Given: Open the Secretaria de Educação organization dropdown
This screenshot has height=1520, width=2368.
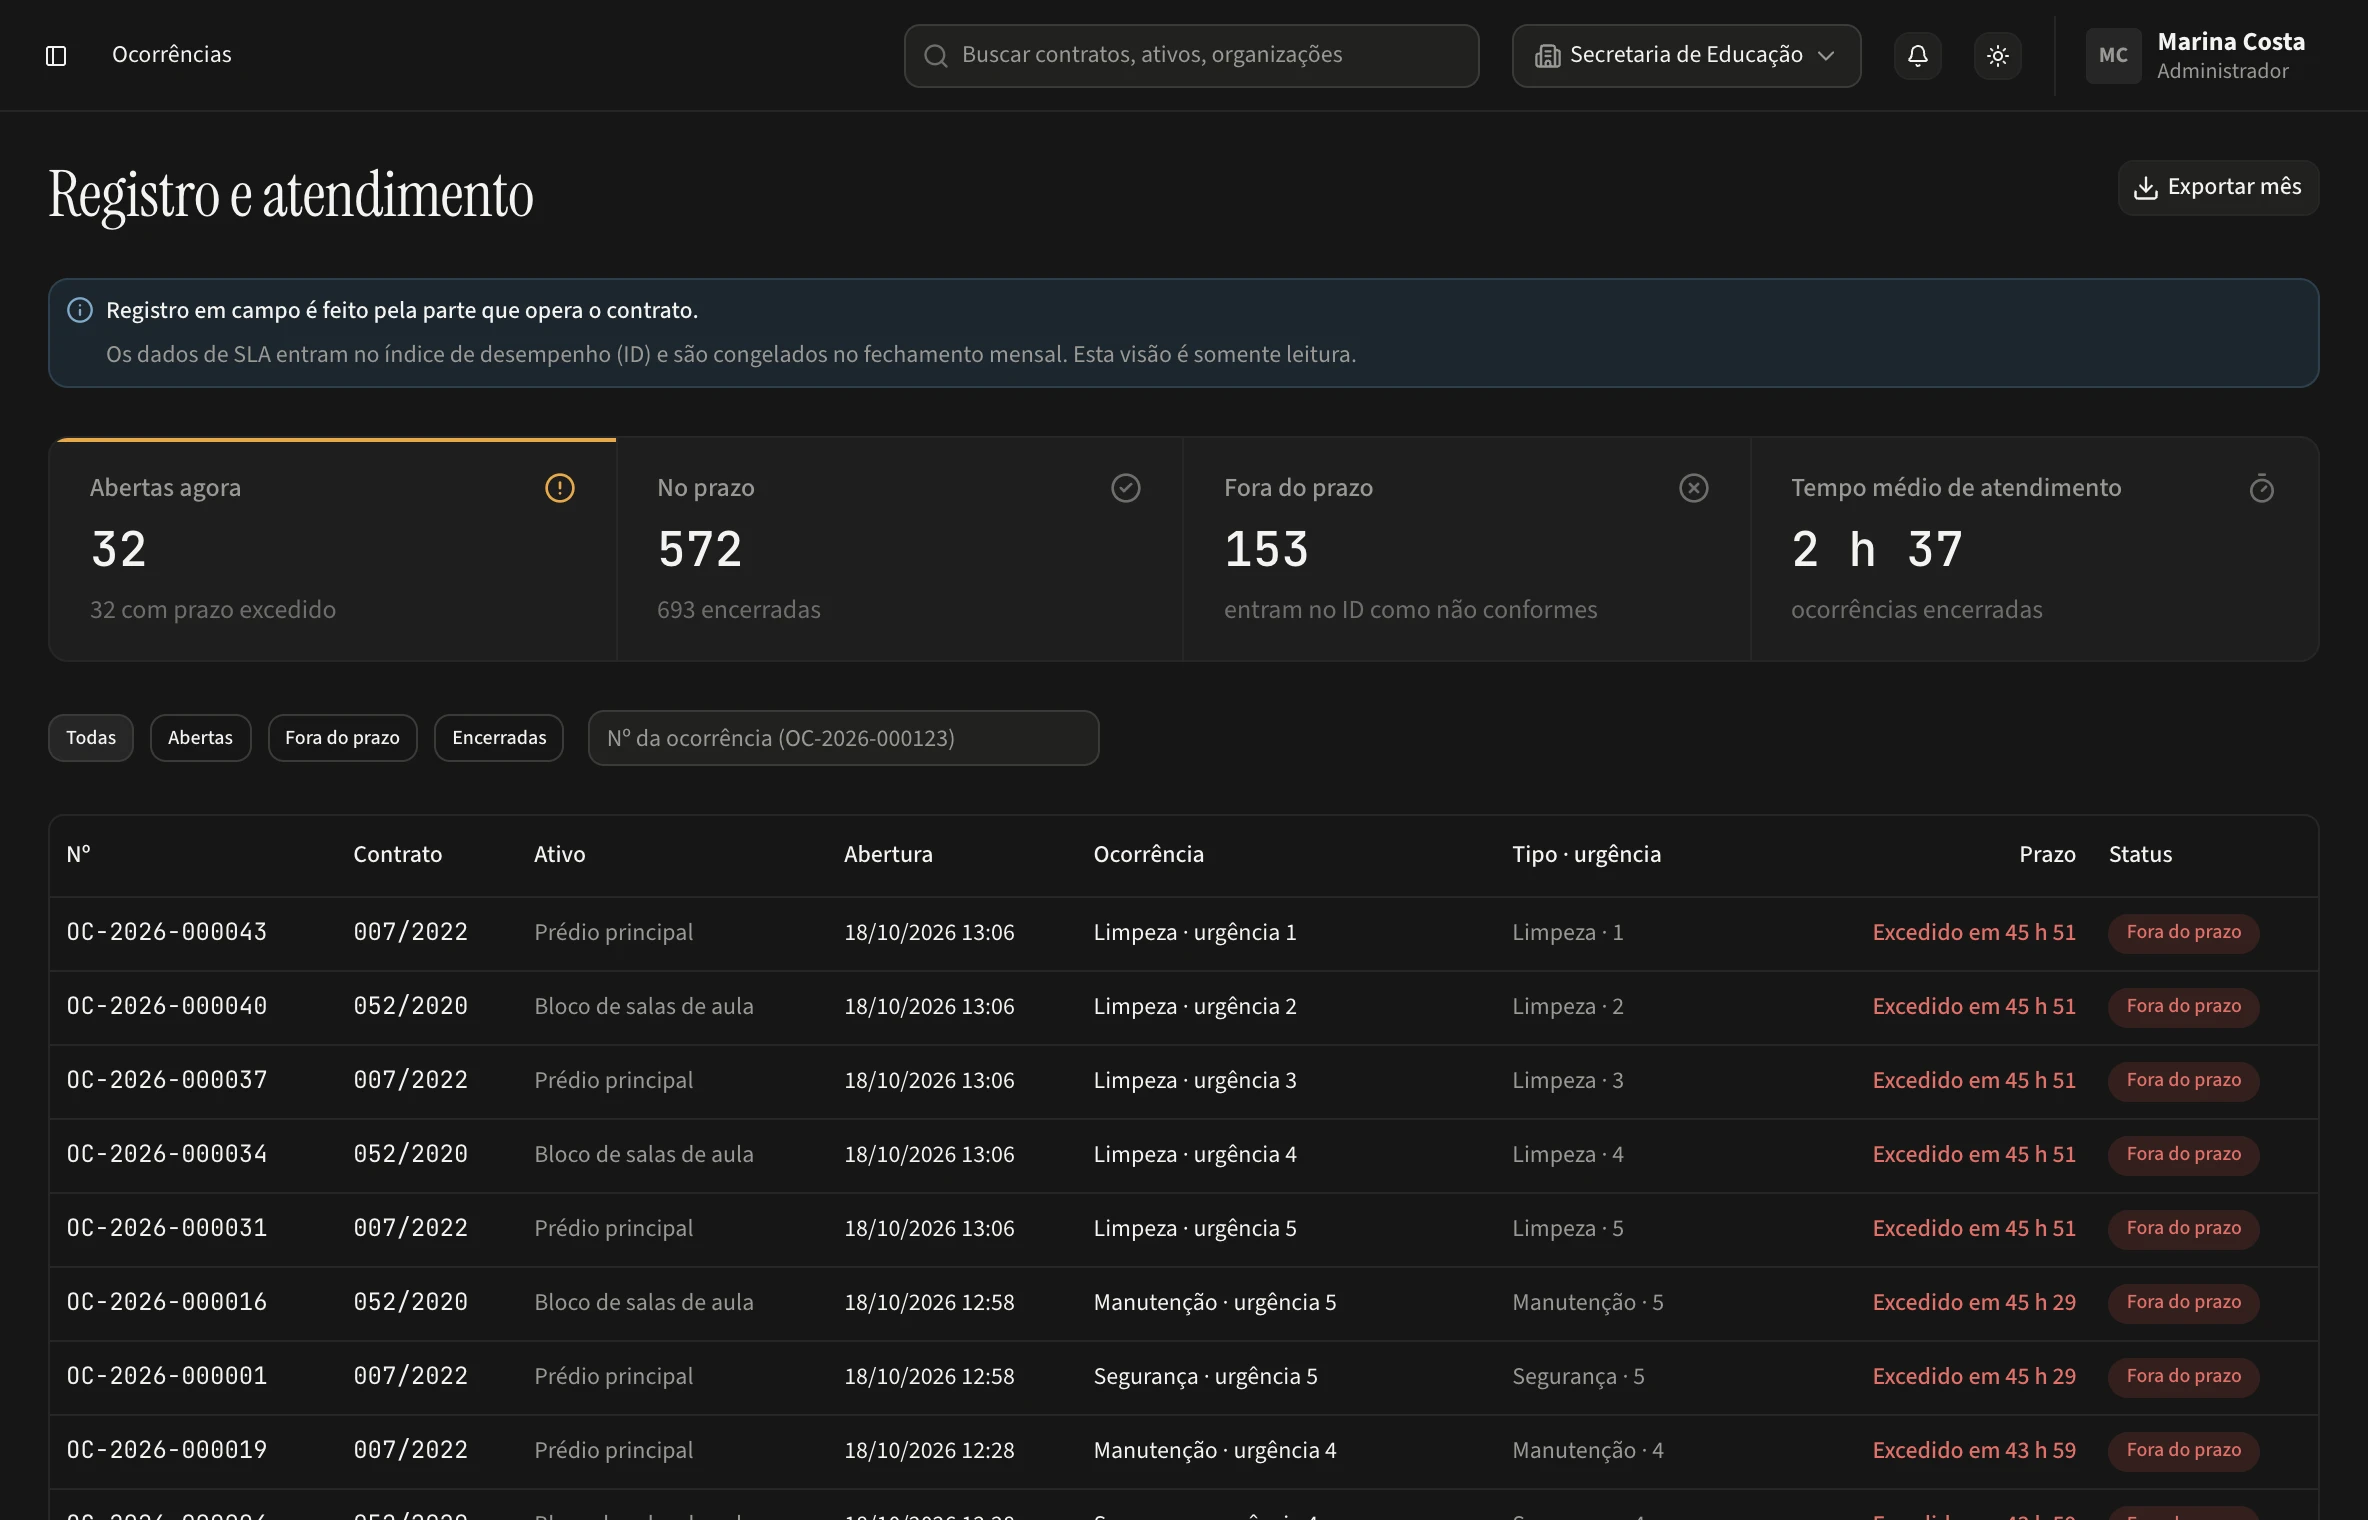Looking at the screenshot, I should click(1686, 56).
